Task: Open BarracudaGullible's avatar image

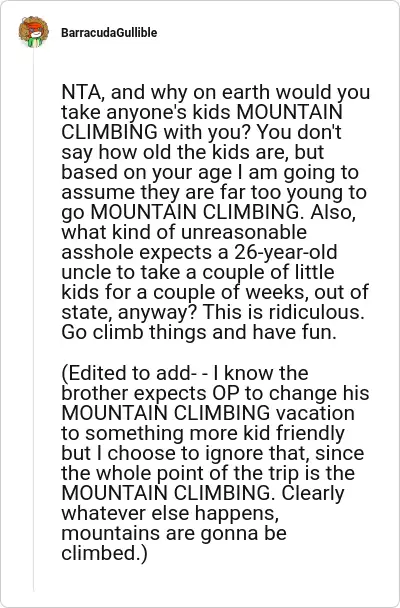Action: (34, 32)
